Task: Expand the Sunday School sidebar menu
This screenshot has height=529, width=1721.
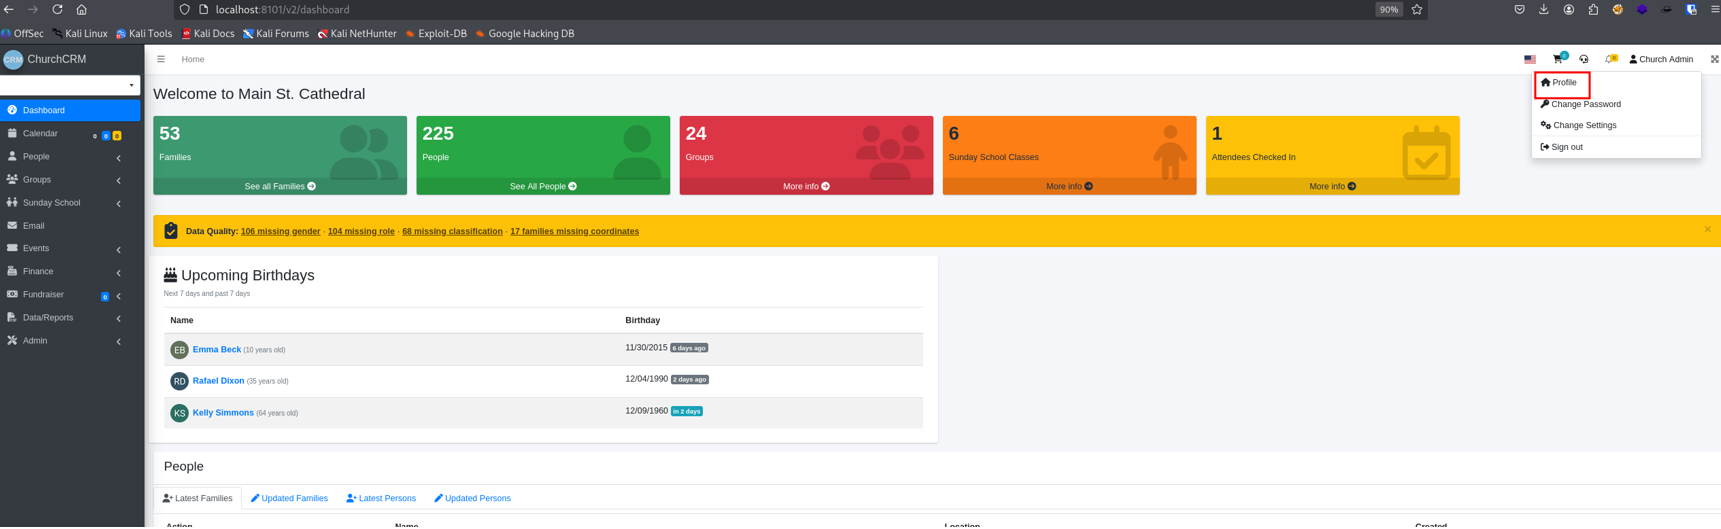Action: 70,203
